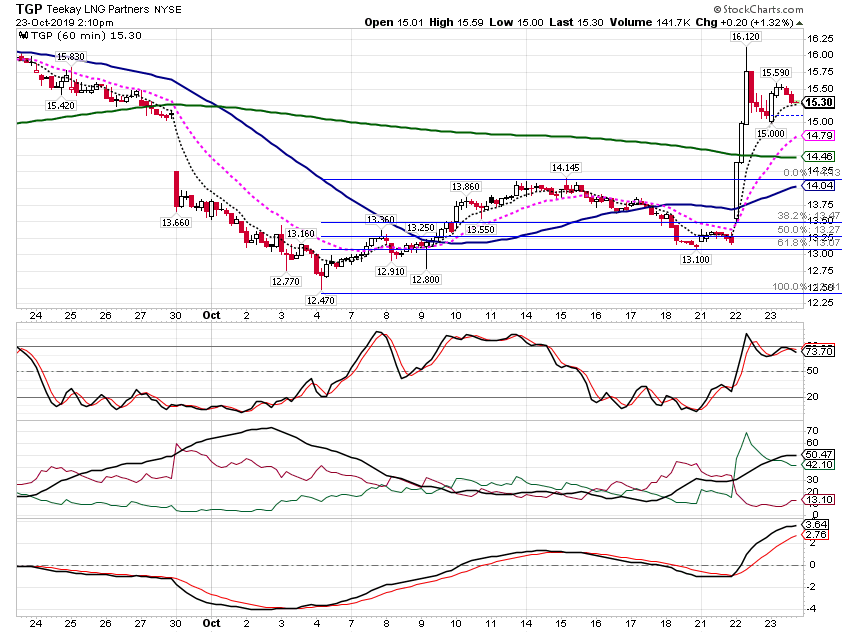Click the 12.910 price annotation

click(391, 272)
